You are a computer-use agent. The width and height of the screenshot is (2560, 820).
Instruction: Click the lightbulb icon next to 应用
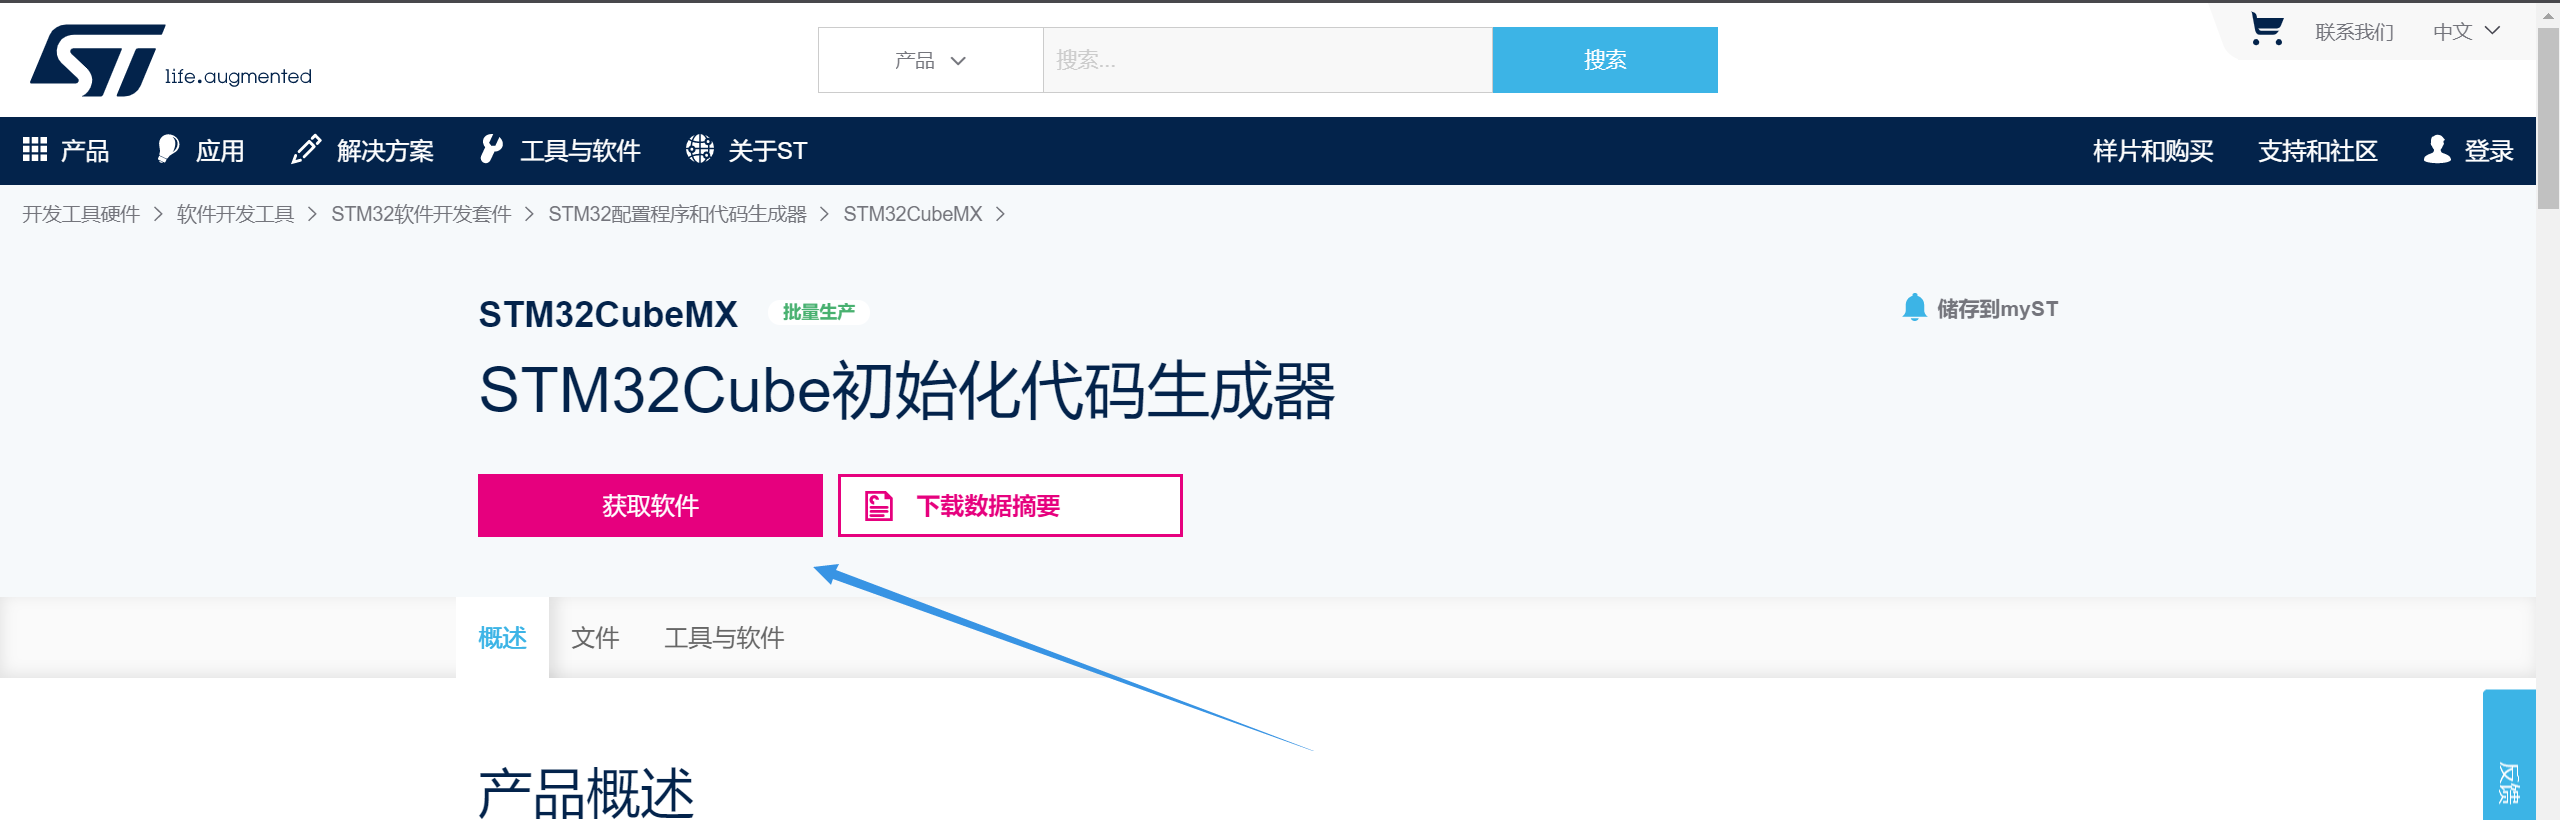point(168,150)
